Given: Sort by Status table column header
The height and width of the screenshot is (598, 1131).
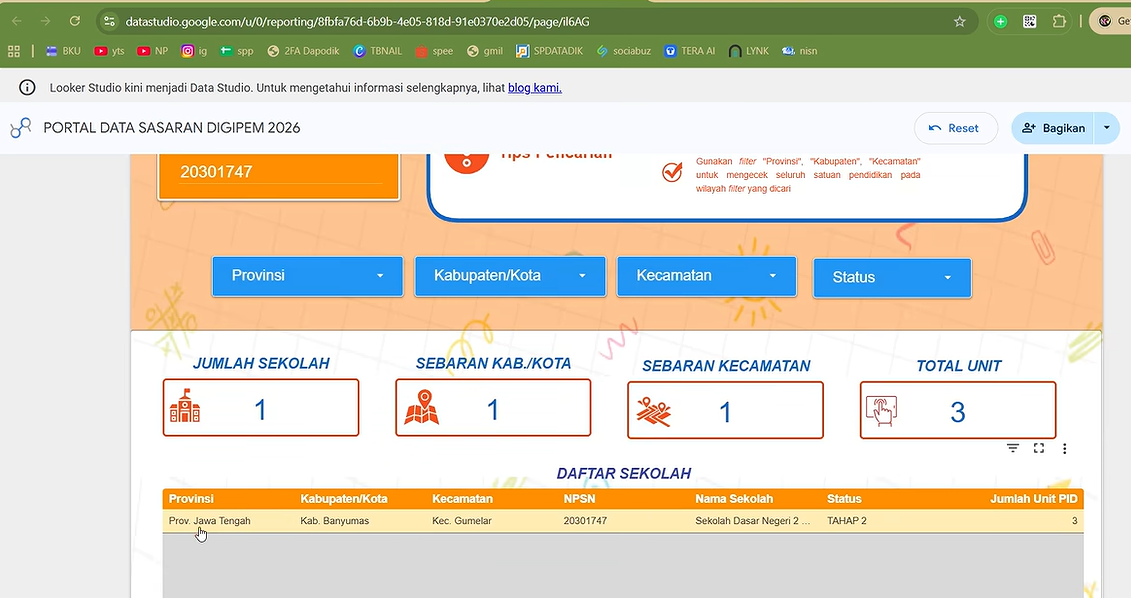Looking at the screenshot, I should 844,498.
